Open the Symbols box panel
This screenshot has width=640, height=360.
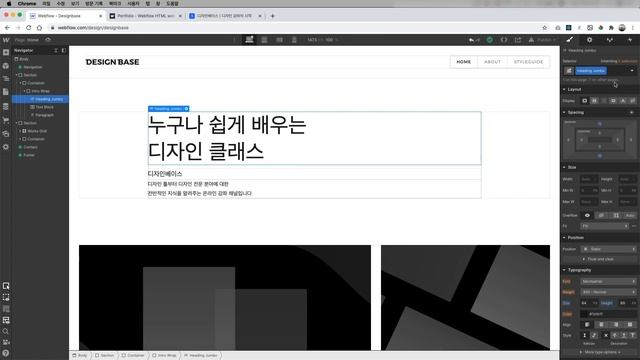pyautogui.click(x=6, y=66)
